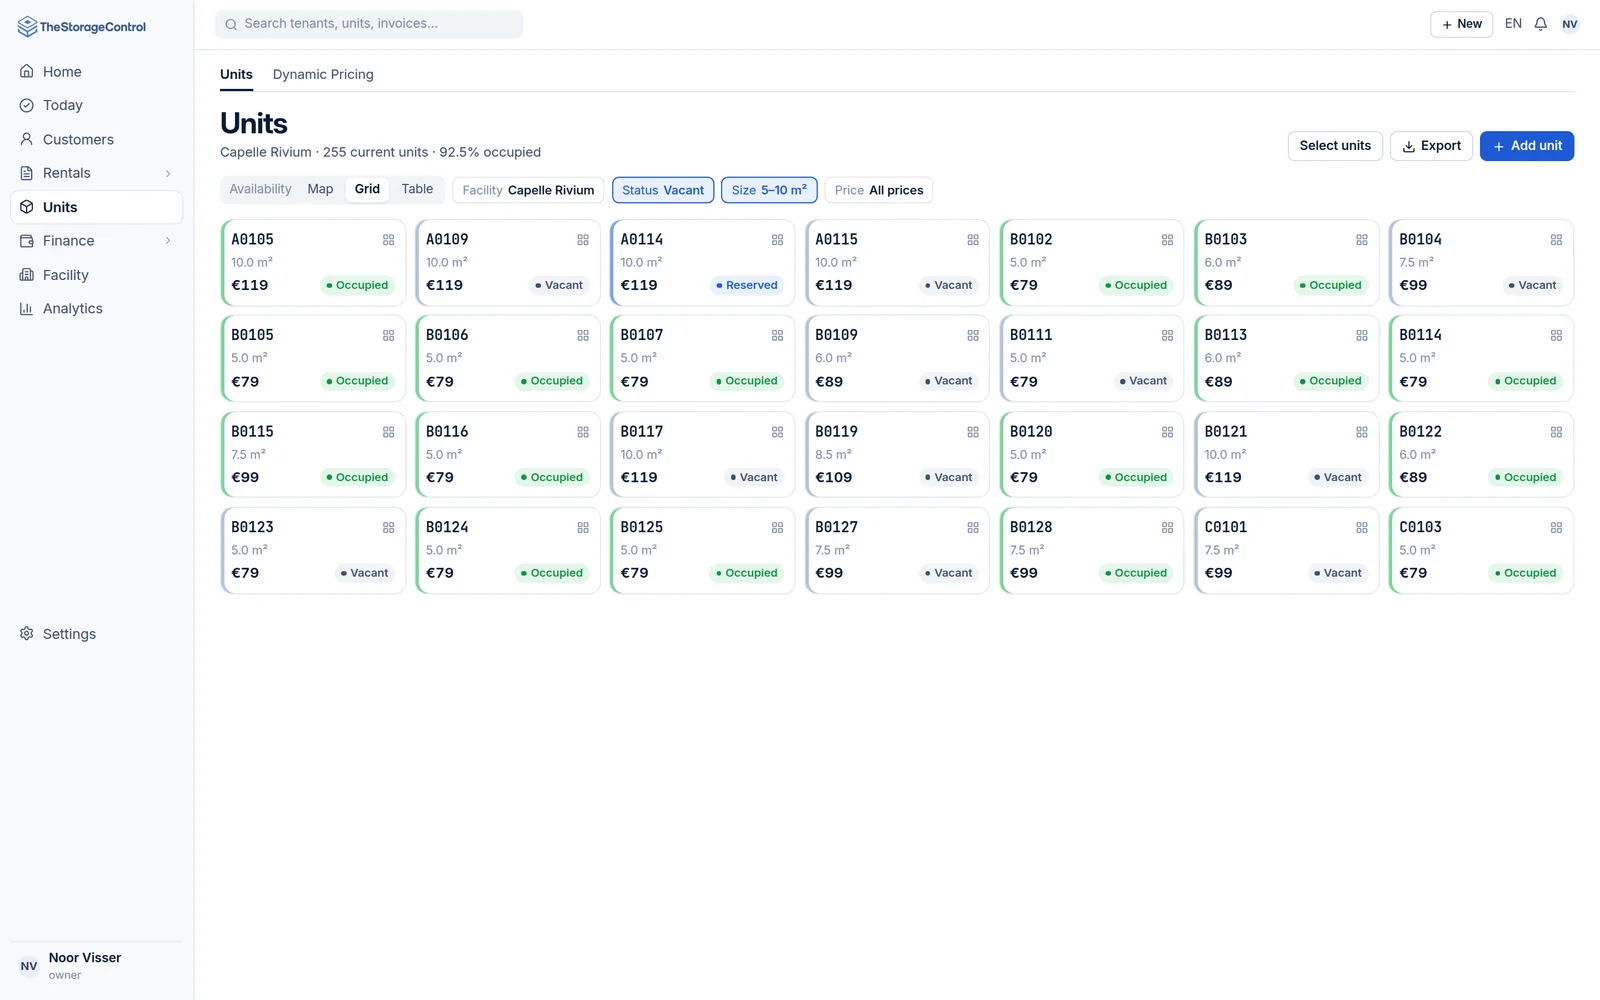Open the Size 5–10 m² filter
This screenshot has height=1000, width=1600.
(769, 190)
